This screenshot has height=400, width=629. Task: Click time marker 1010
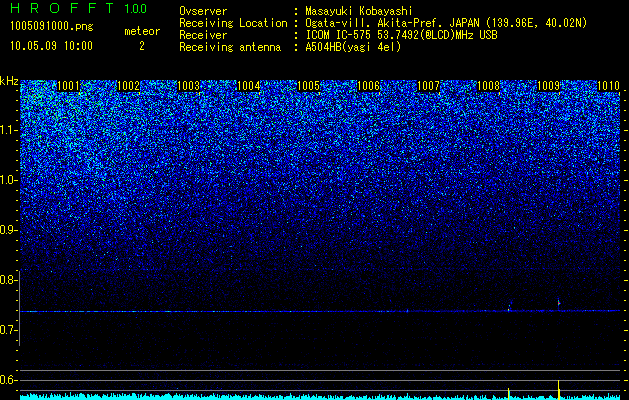[x=608, y=86]
